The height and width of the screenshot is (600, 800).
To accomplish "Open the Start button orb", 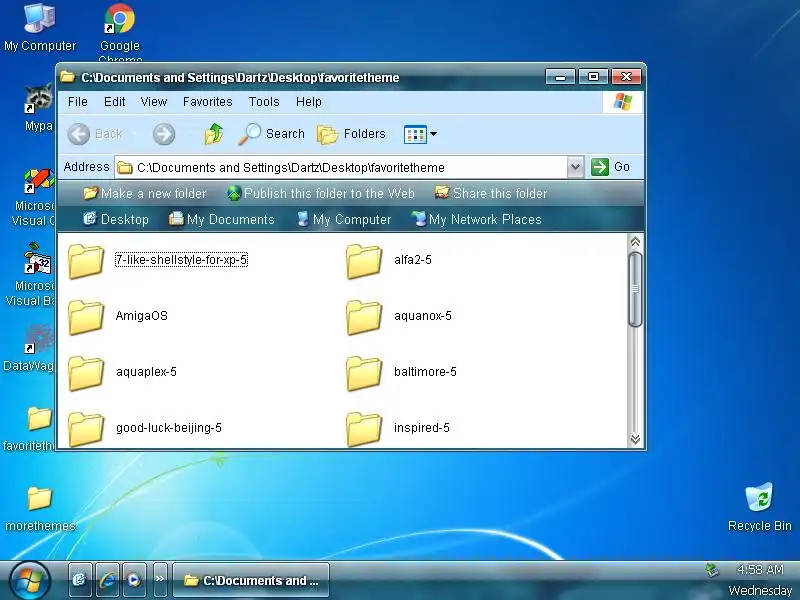I will (x=30, y=581).
